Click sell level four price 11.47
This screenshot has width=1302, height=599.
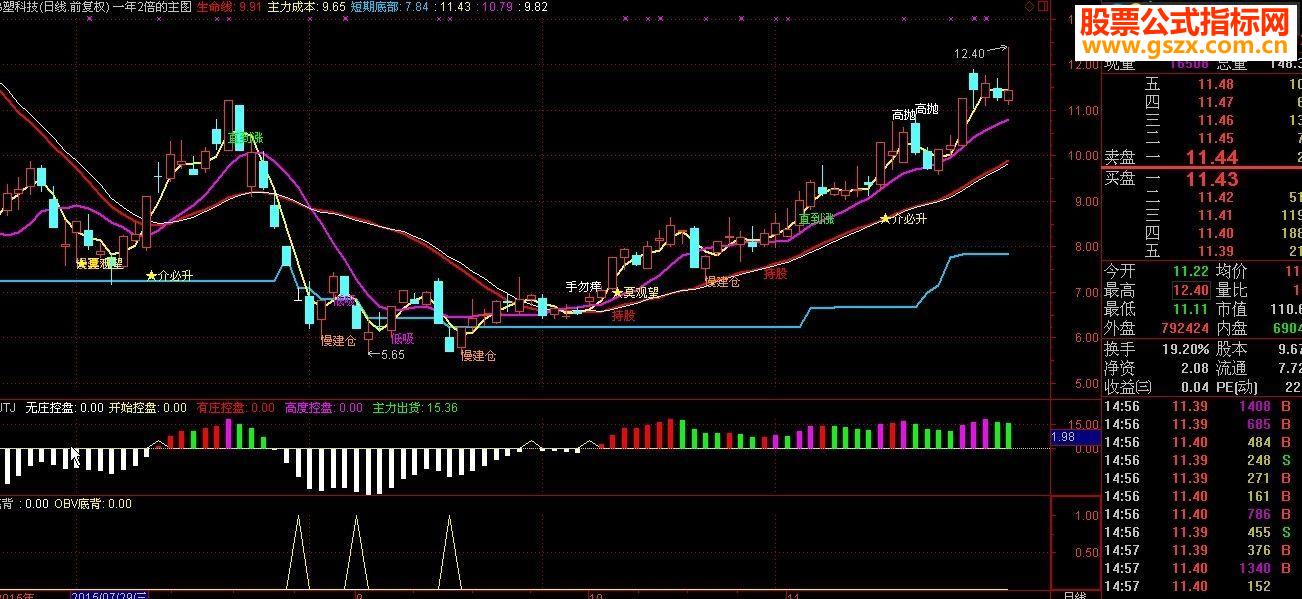tap(1216, 103)
